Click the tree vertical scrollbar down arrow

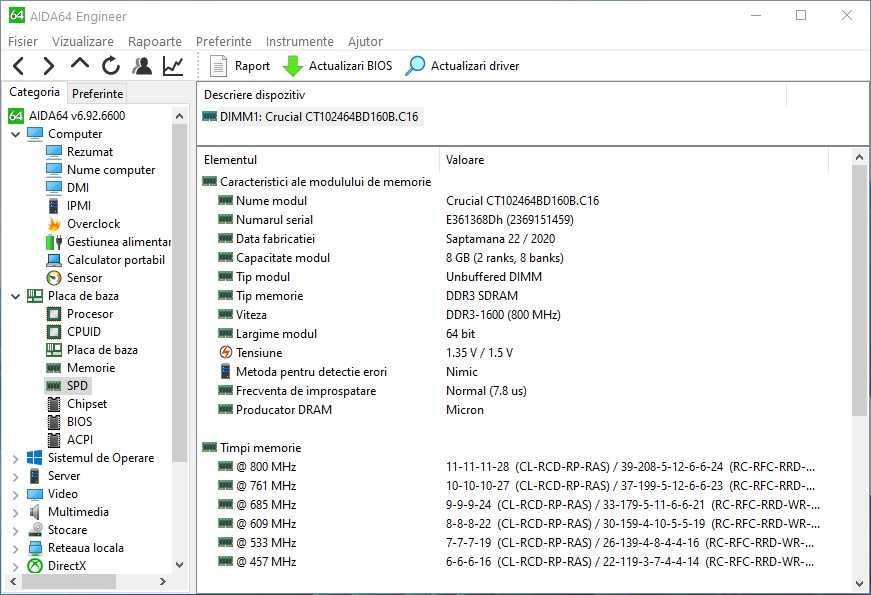point(179,564)
